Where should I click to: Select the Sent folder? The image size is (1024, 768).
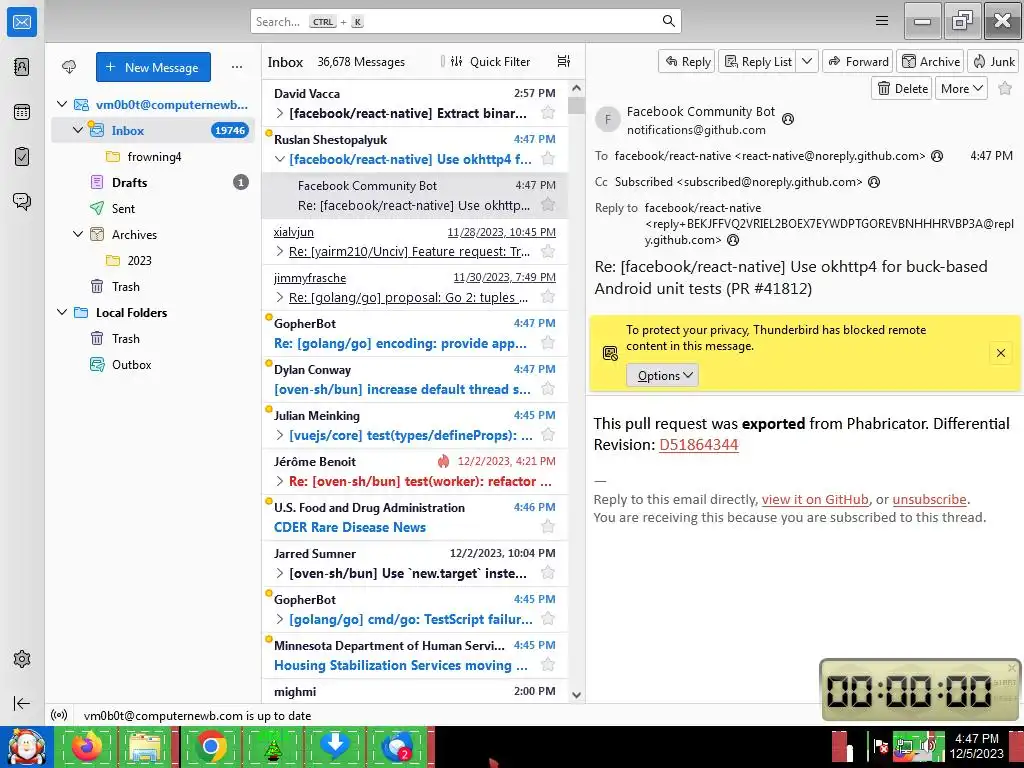point(152,208)
